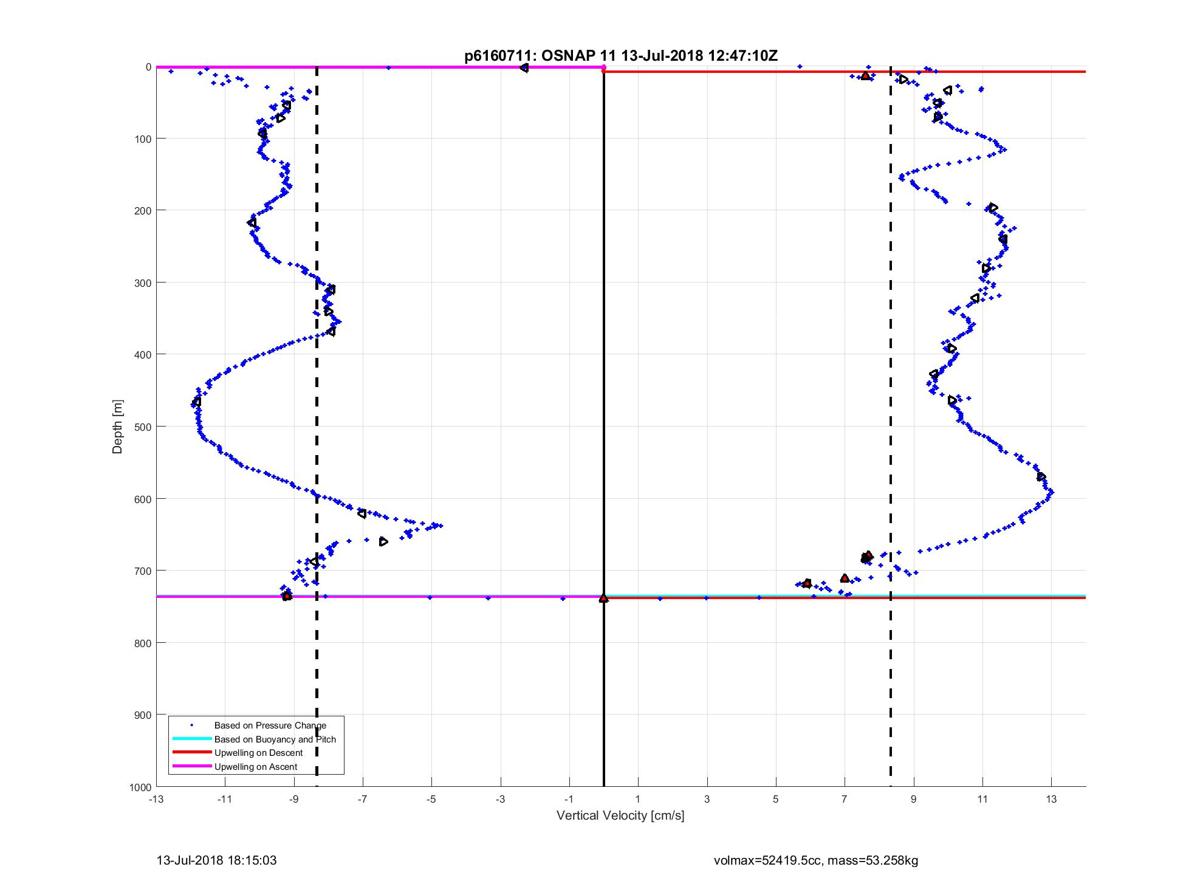
Task: Click the x-axis tick label '-5'
Action: point(431,799)
